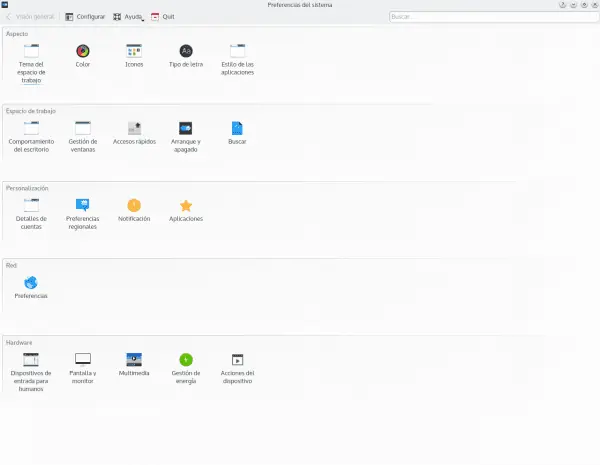Image resolution: width=600 pixels, height=465 pixels.
Task: Open the Aplicaciones settings module
Action: click(x=186, y=210)
